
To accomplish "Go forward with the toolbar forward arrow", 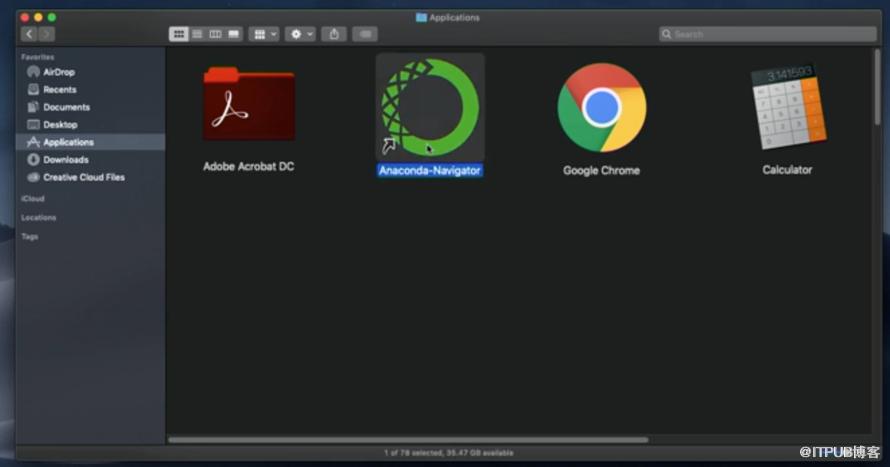I will (x=47, y=34).
